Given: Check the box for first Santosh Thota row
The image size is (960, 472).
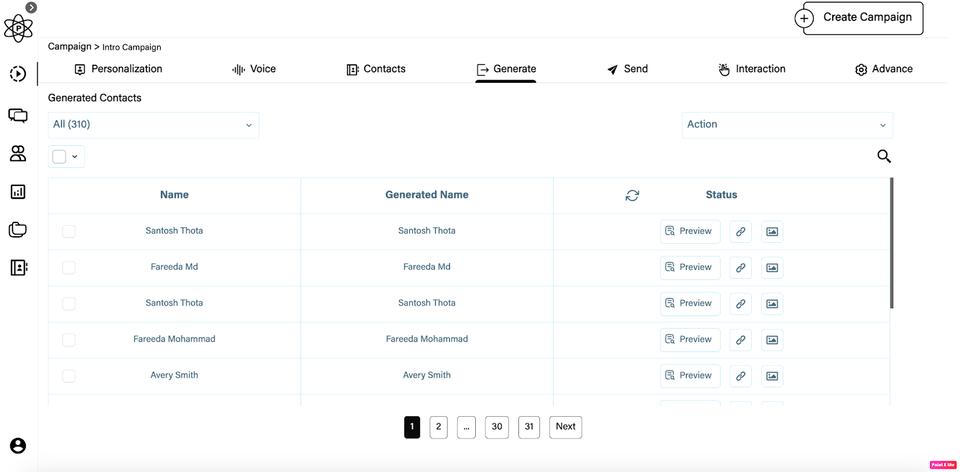Looking at the screenshot, I should point(69,231).
